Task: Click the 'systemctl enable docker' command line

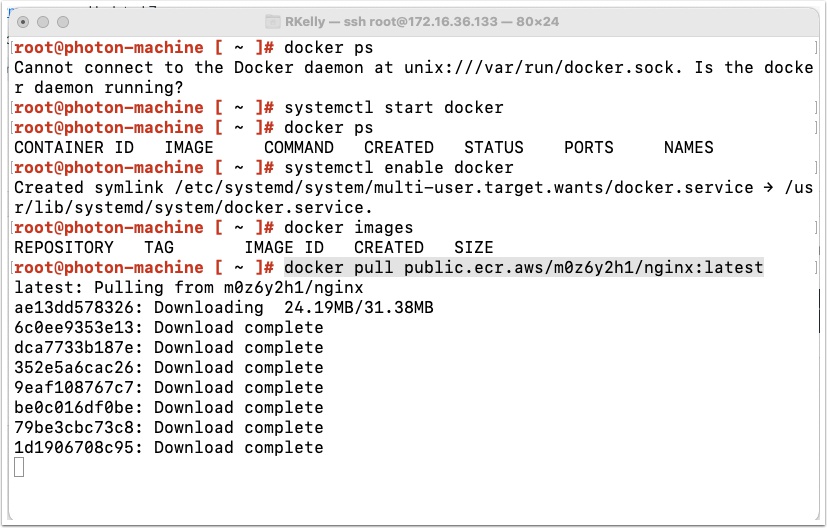Action: coord(399,168)
